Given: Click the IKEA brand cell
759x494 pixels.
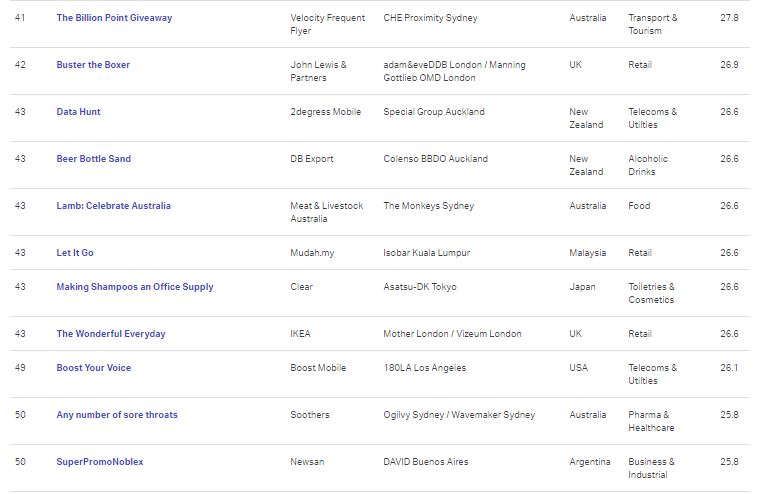Looking at the screenshot, I should pyautogui.click(x=300, y=334).
